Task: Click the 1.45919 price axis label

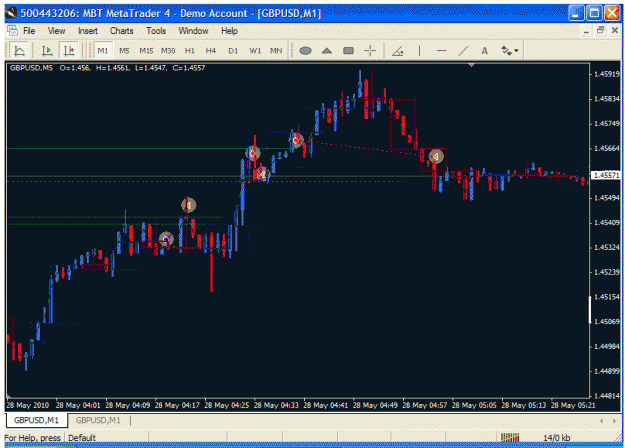Action: 607,74
